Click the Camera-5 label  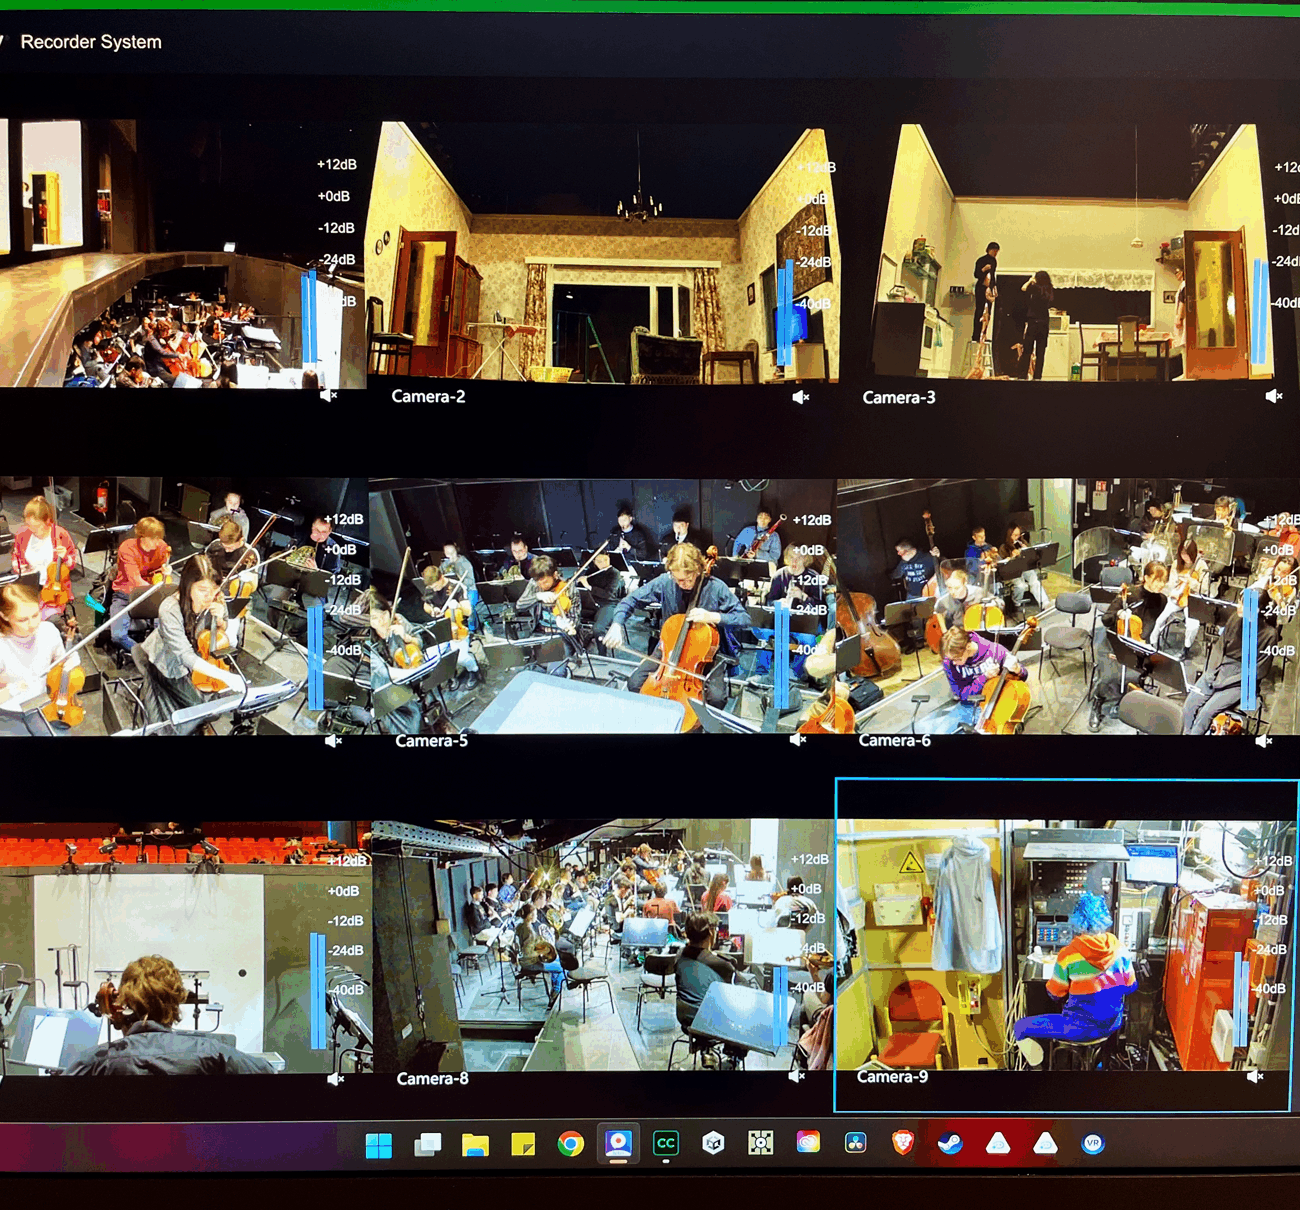[x=431, y=741]
